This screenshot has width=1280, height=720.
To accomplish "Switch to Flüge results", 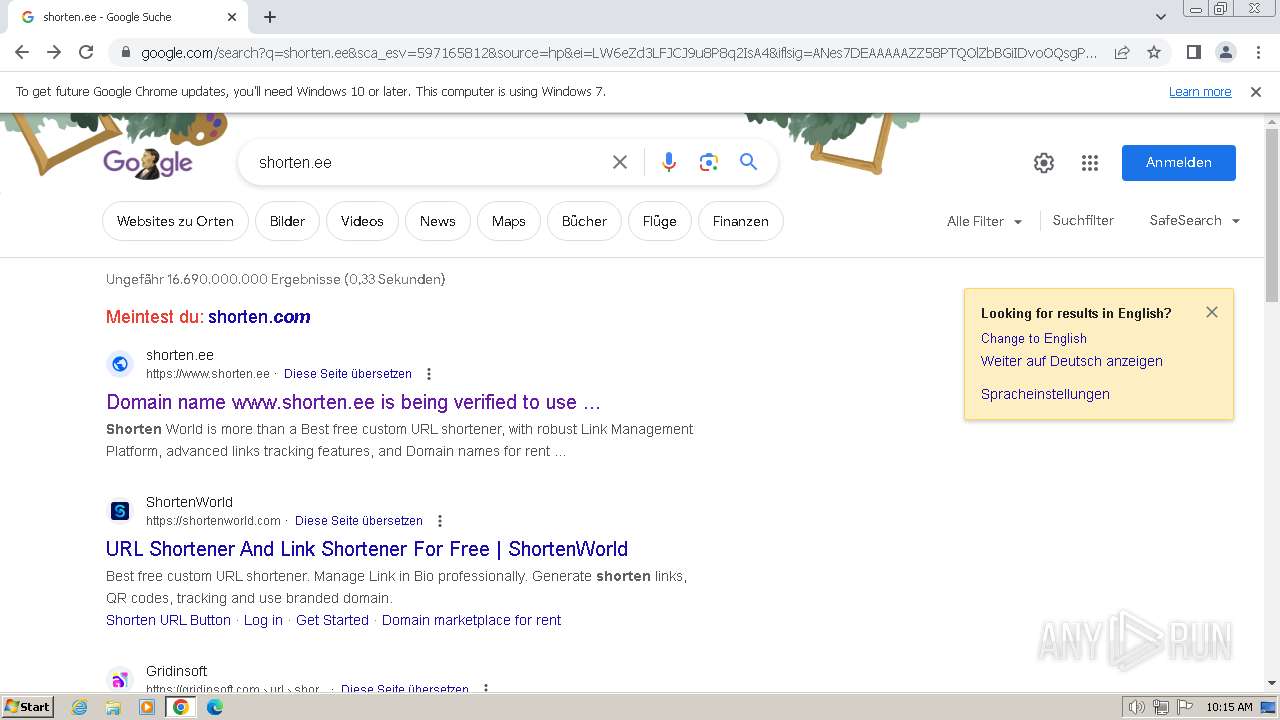I will coord(660,221).
